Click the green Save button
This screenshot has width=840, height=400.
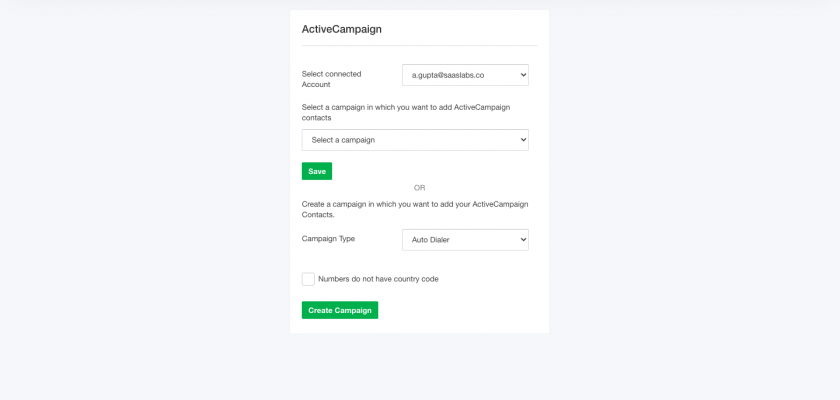317,171
